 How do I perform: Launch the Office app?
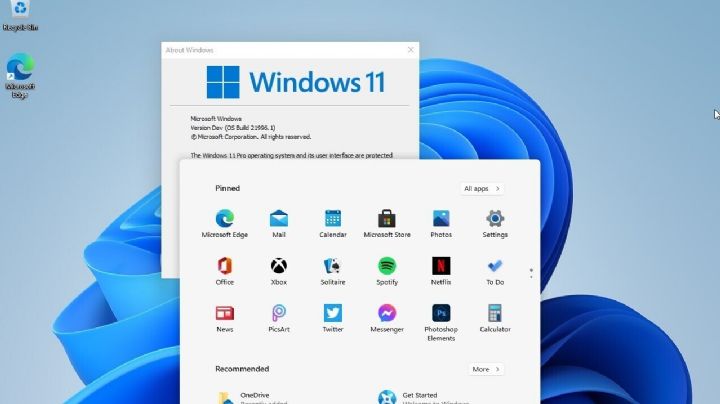click(x=225, y=271)
